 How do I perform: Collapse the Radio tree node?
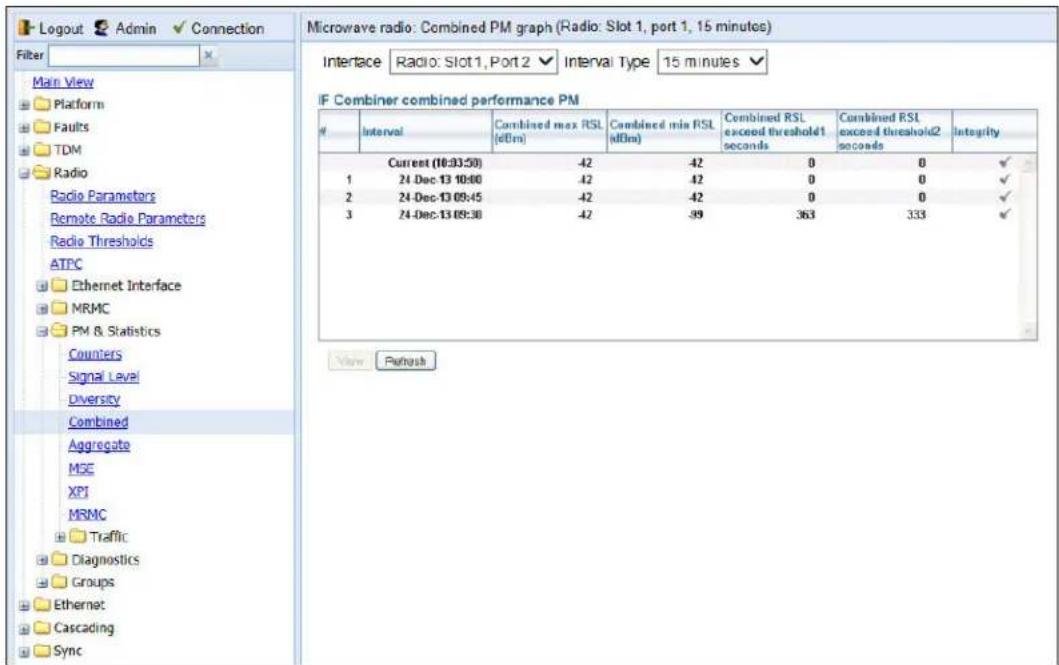point(24,174)
